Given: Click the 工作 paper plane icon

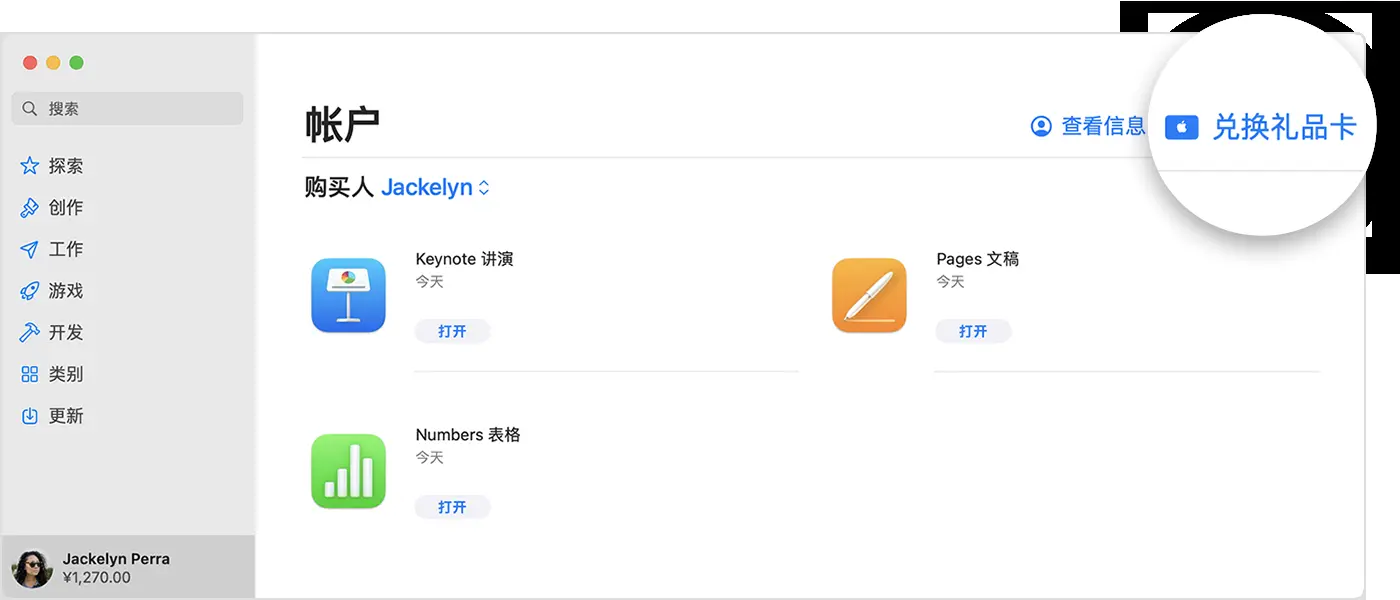Looking at the screenshot, I should pyautogui.click(x=30, y=250).
